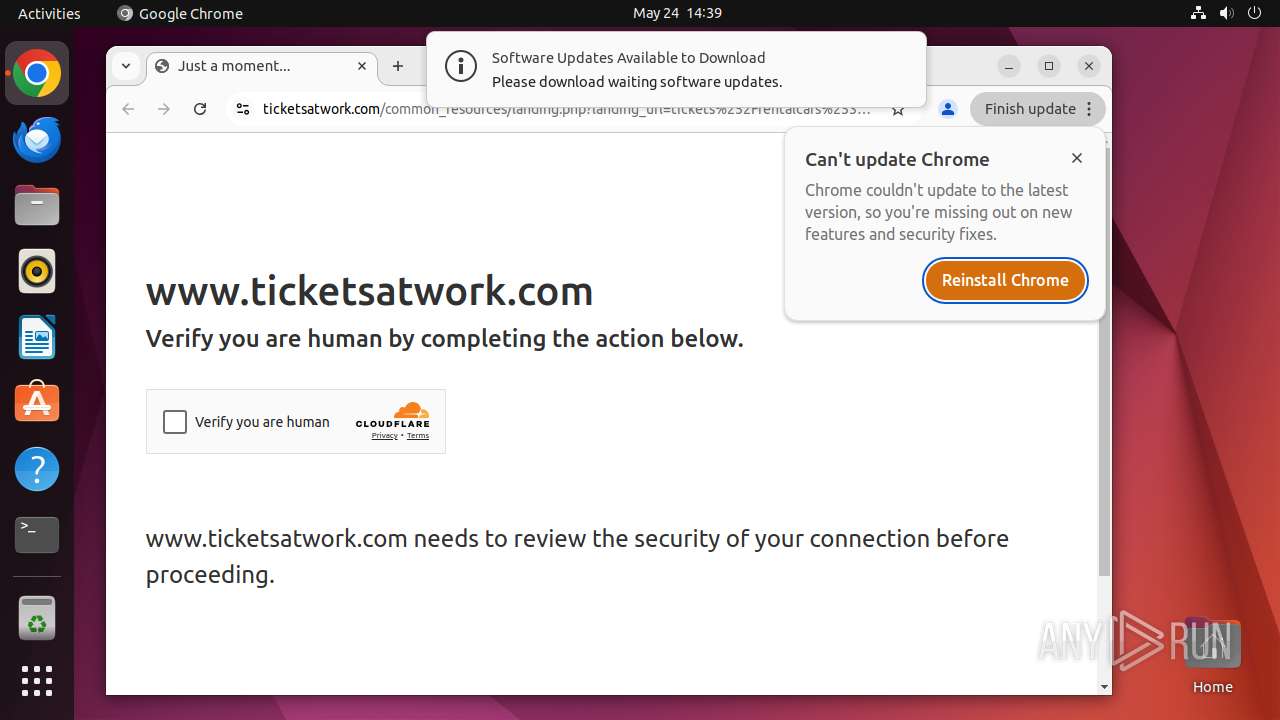Open the Google Chrome app menu in top bar
The width and height of the screenshot is (1280, 720).
(x=180, y=13)
